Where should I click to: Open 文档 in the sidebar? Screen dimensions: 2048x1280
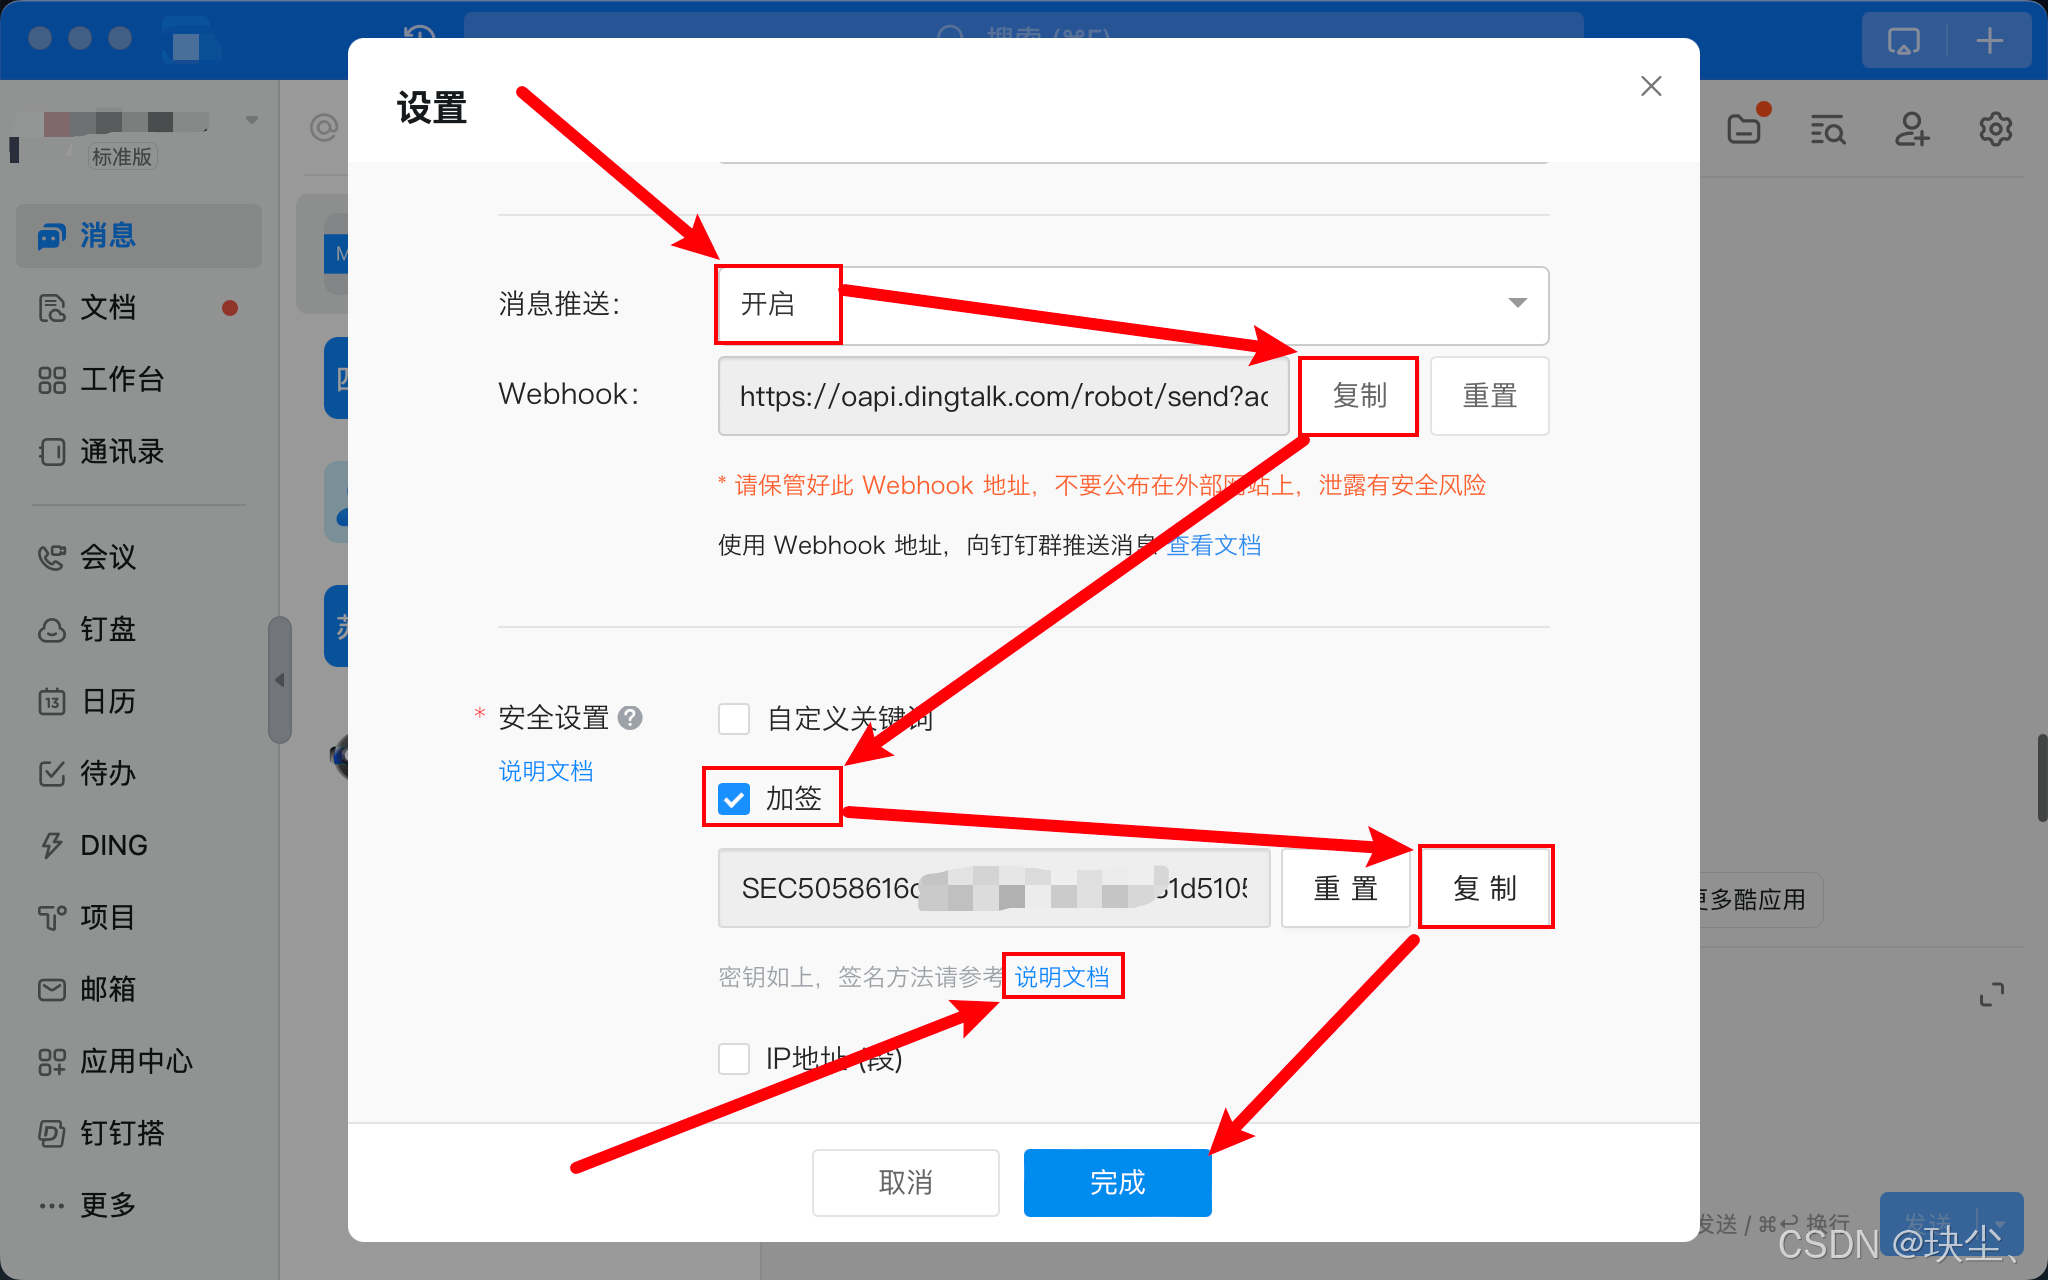point(138,308)
